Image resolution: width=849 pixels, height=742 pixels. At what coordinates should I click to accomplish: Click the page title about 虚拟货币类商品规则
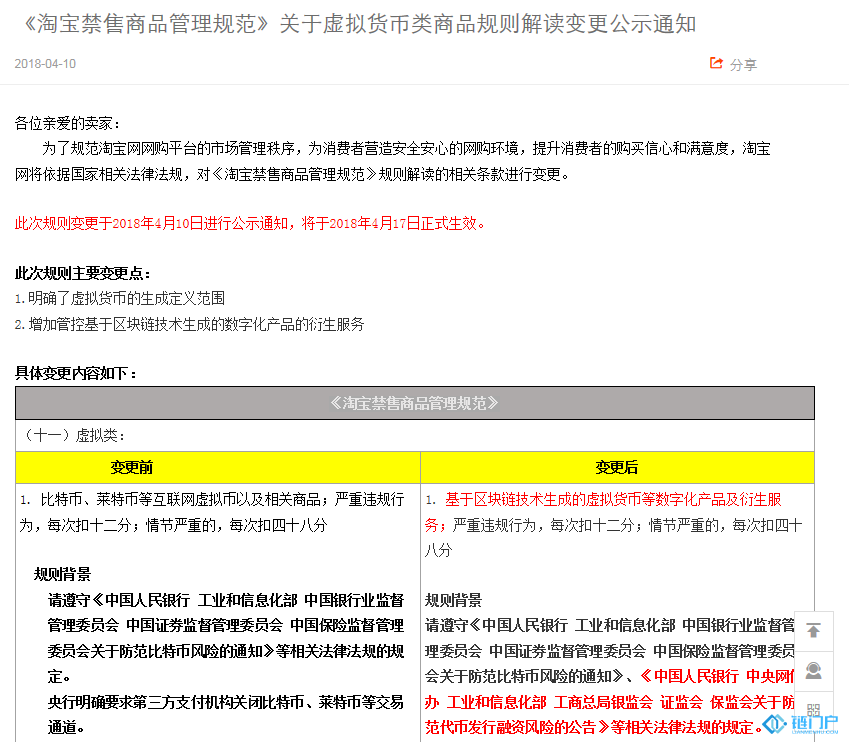click(360, 24)
